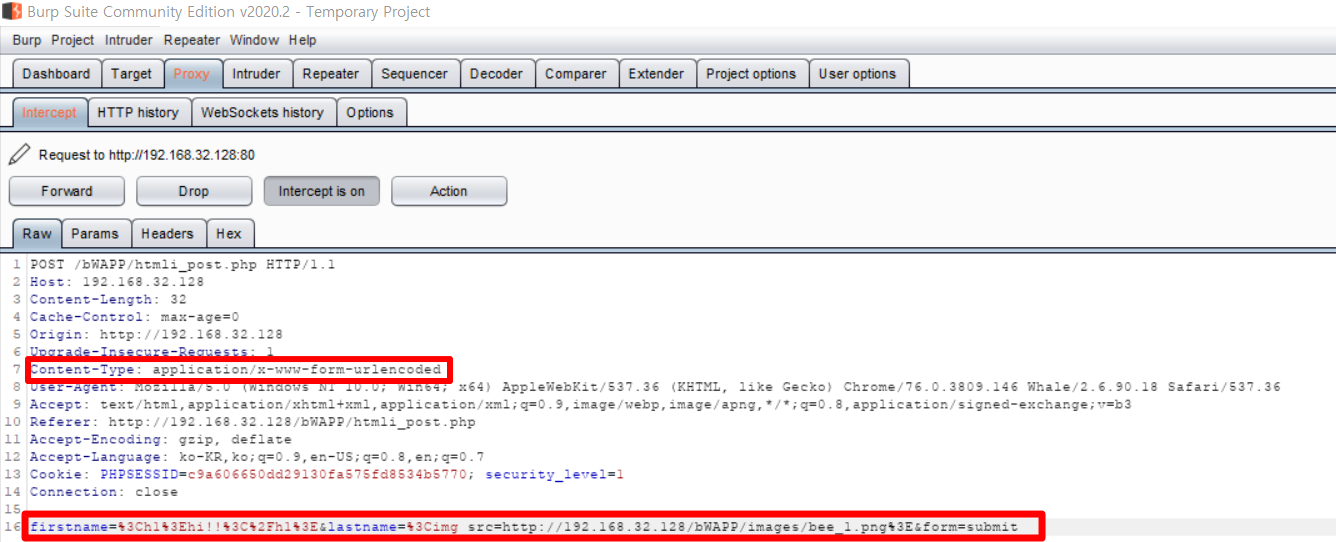Switch to the Headers view tab
This screenshot has height=542, width=1336.
167,234
